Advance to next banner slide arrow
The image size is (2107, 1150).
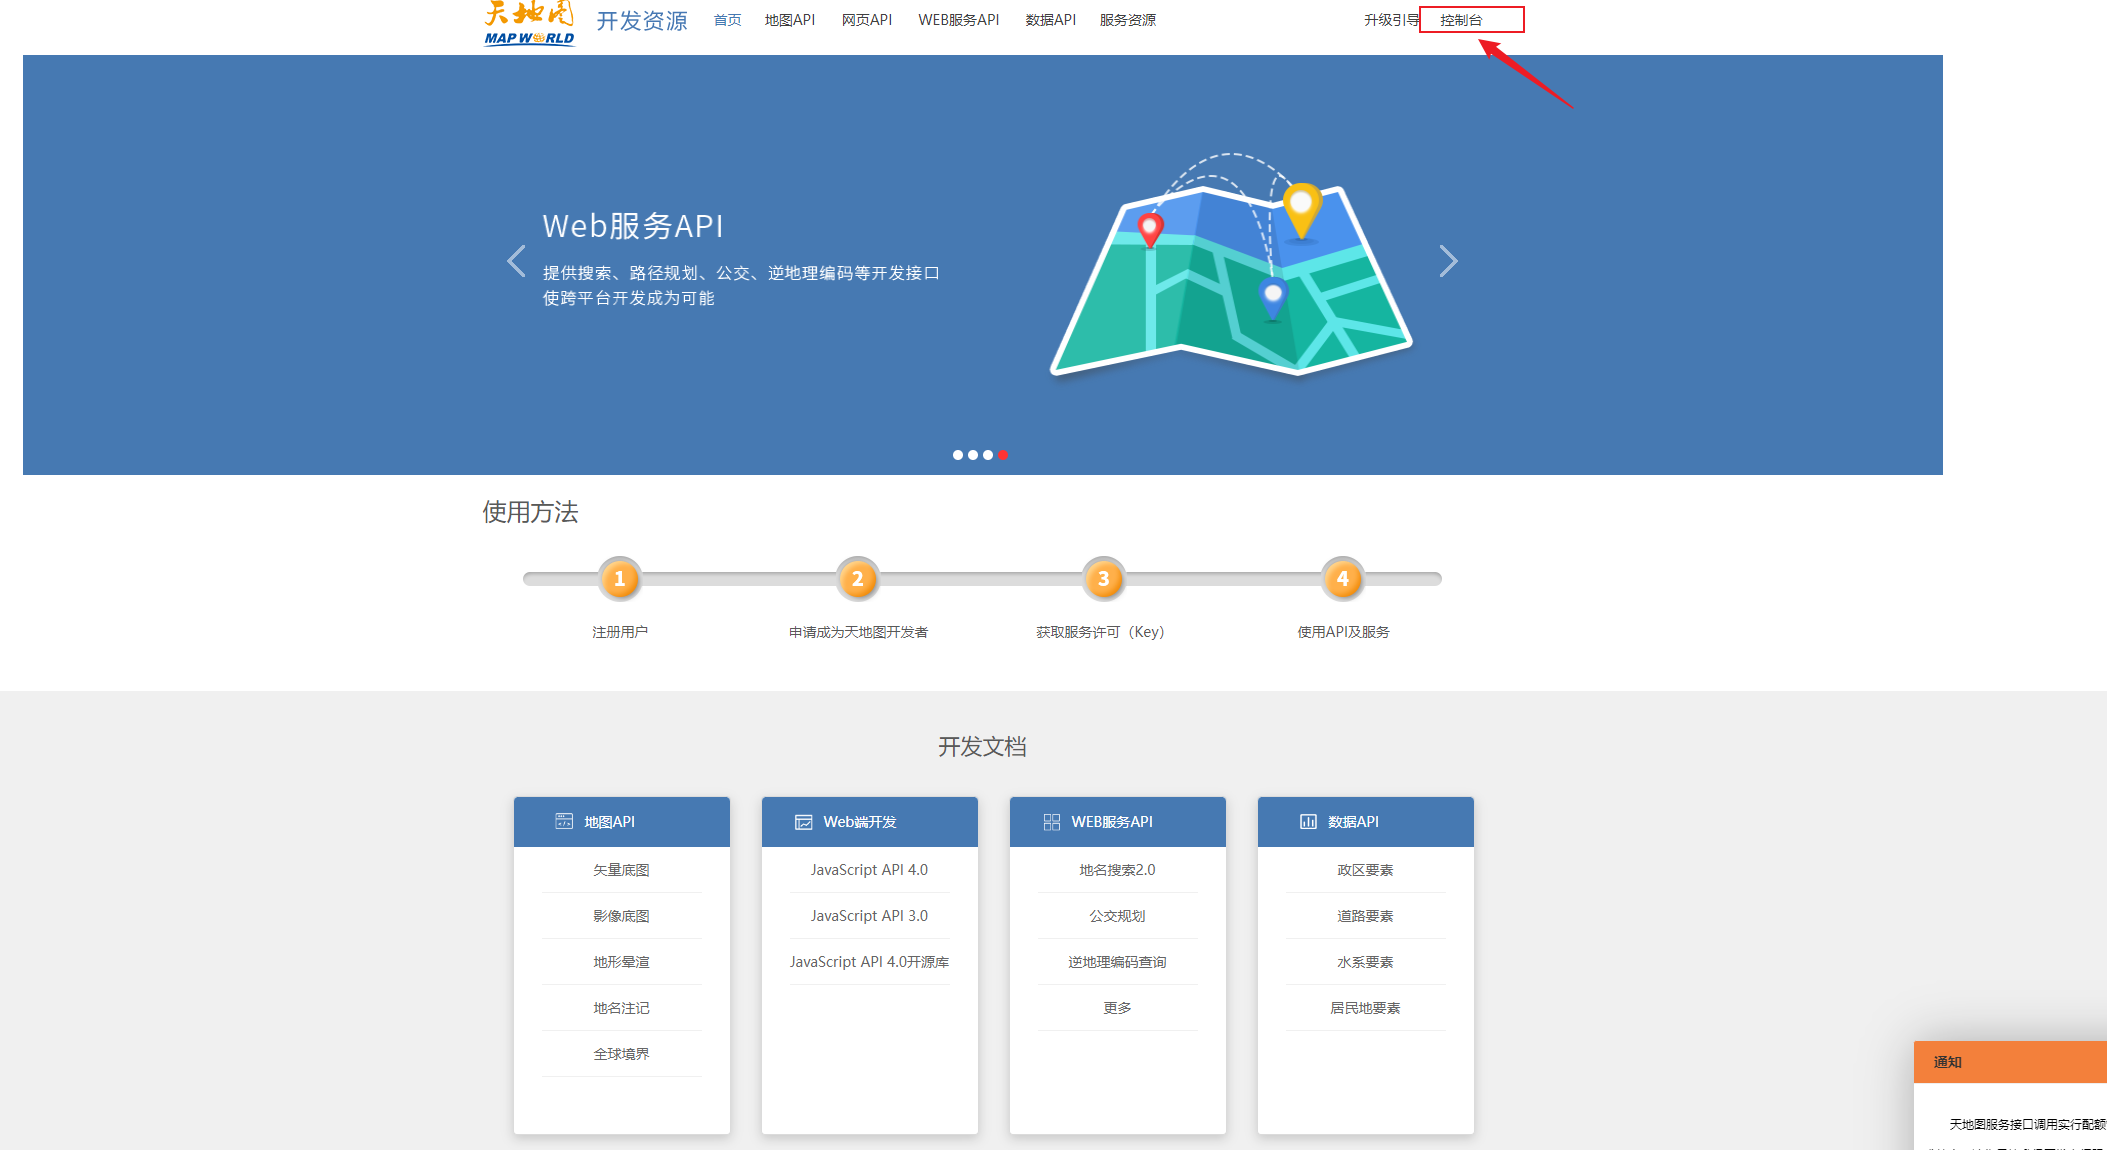tap(1448, 261)
